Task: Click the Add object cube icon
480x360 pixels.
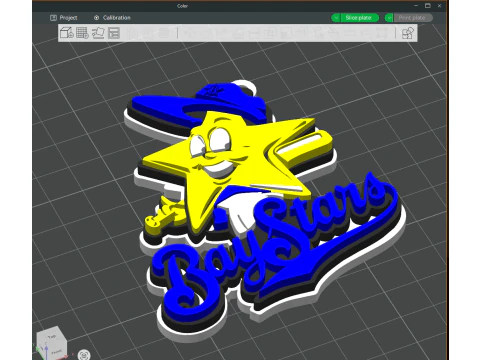Action: (x=67, y=33)
